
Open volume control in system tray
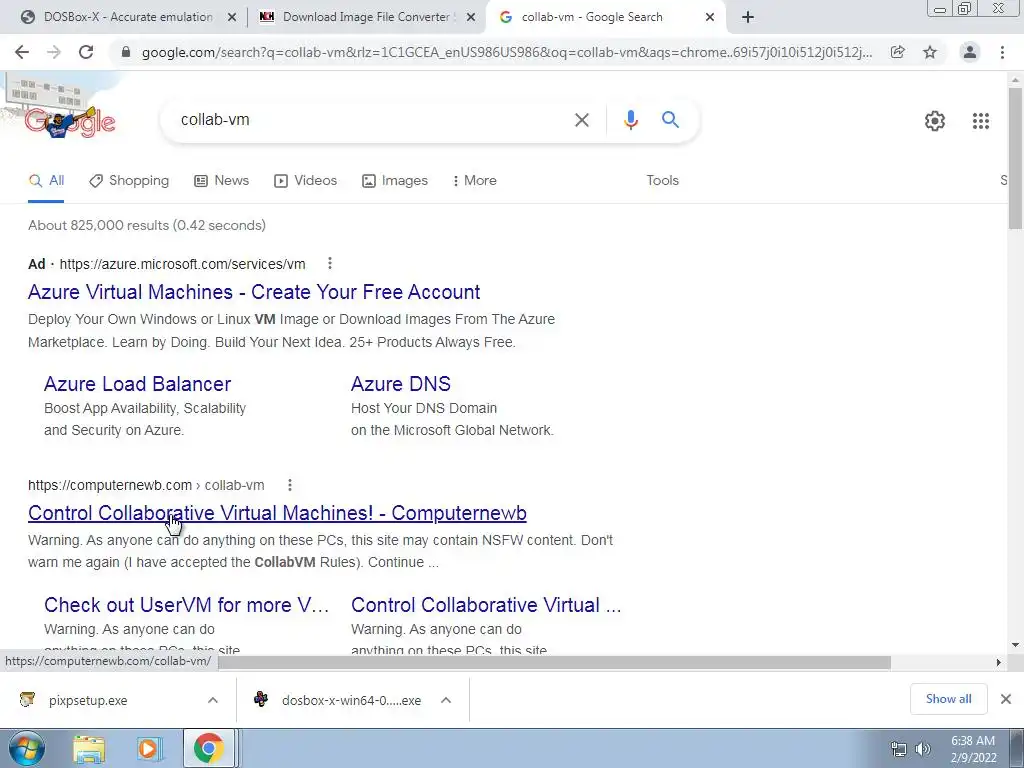(x=923, y=749)
